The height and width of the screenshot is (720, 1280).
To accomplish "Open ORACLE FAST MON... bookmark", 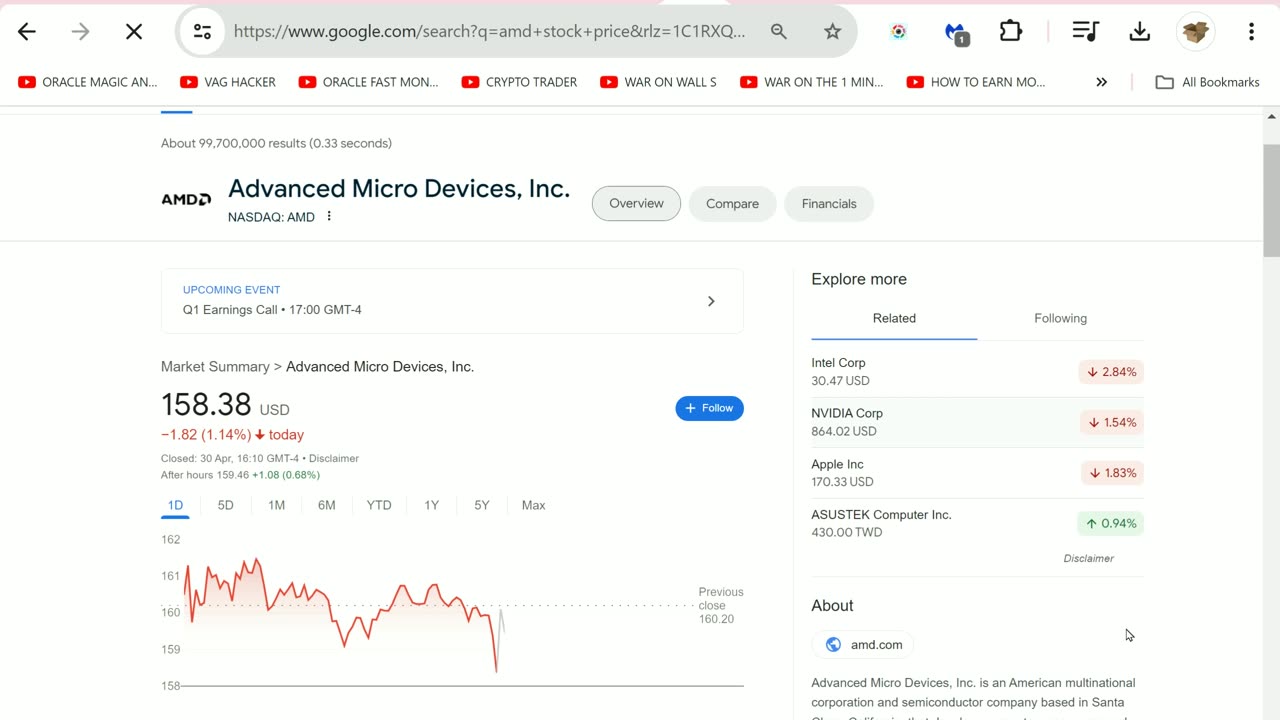I will [x=369, y=82].
